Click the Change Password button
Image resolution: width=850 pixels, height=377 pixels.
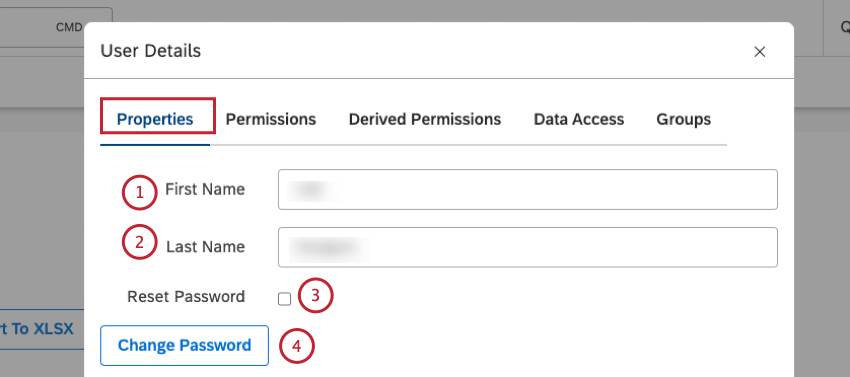click(x=184, y=346)
